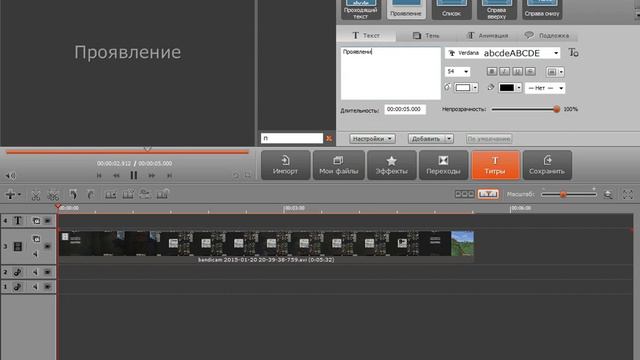Open the add track plus menu
Viewport: 640px width, 360px height.
point(13,195)
